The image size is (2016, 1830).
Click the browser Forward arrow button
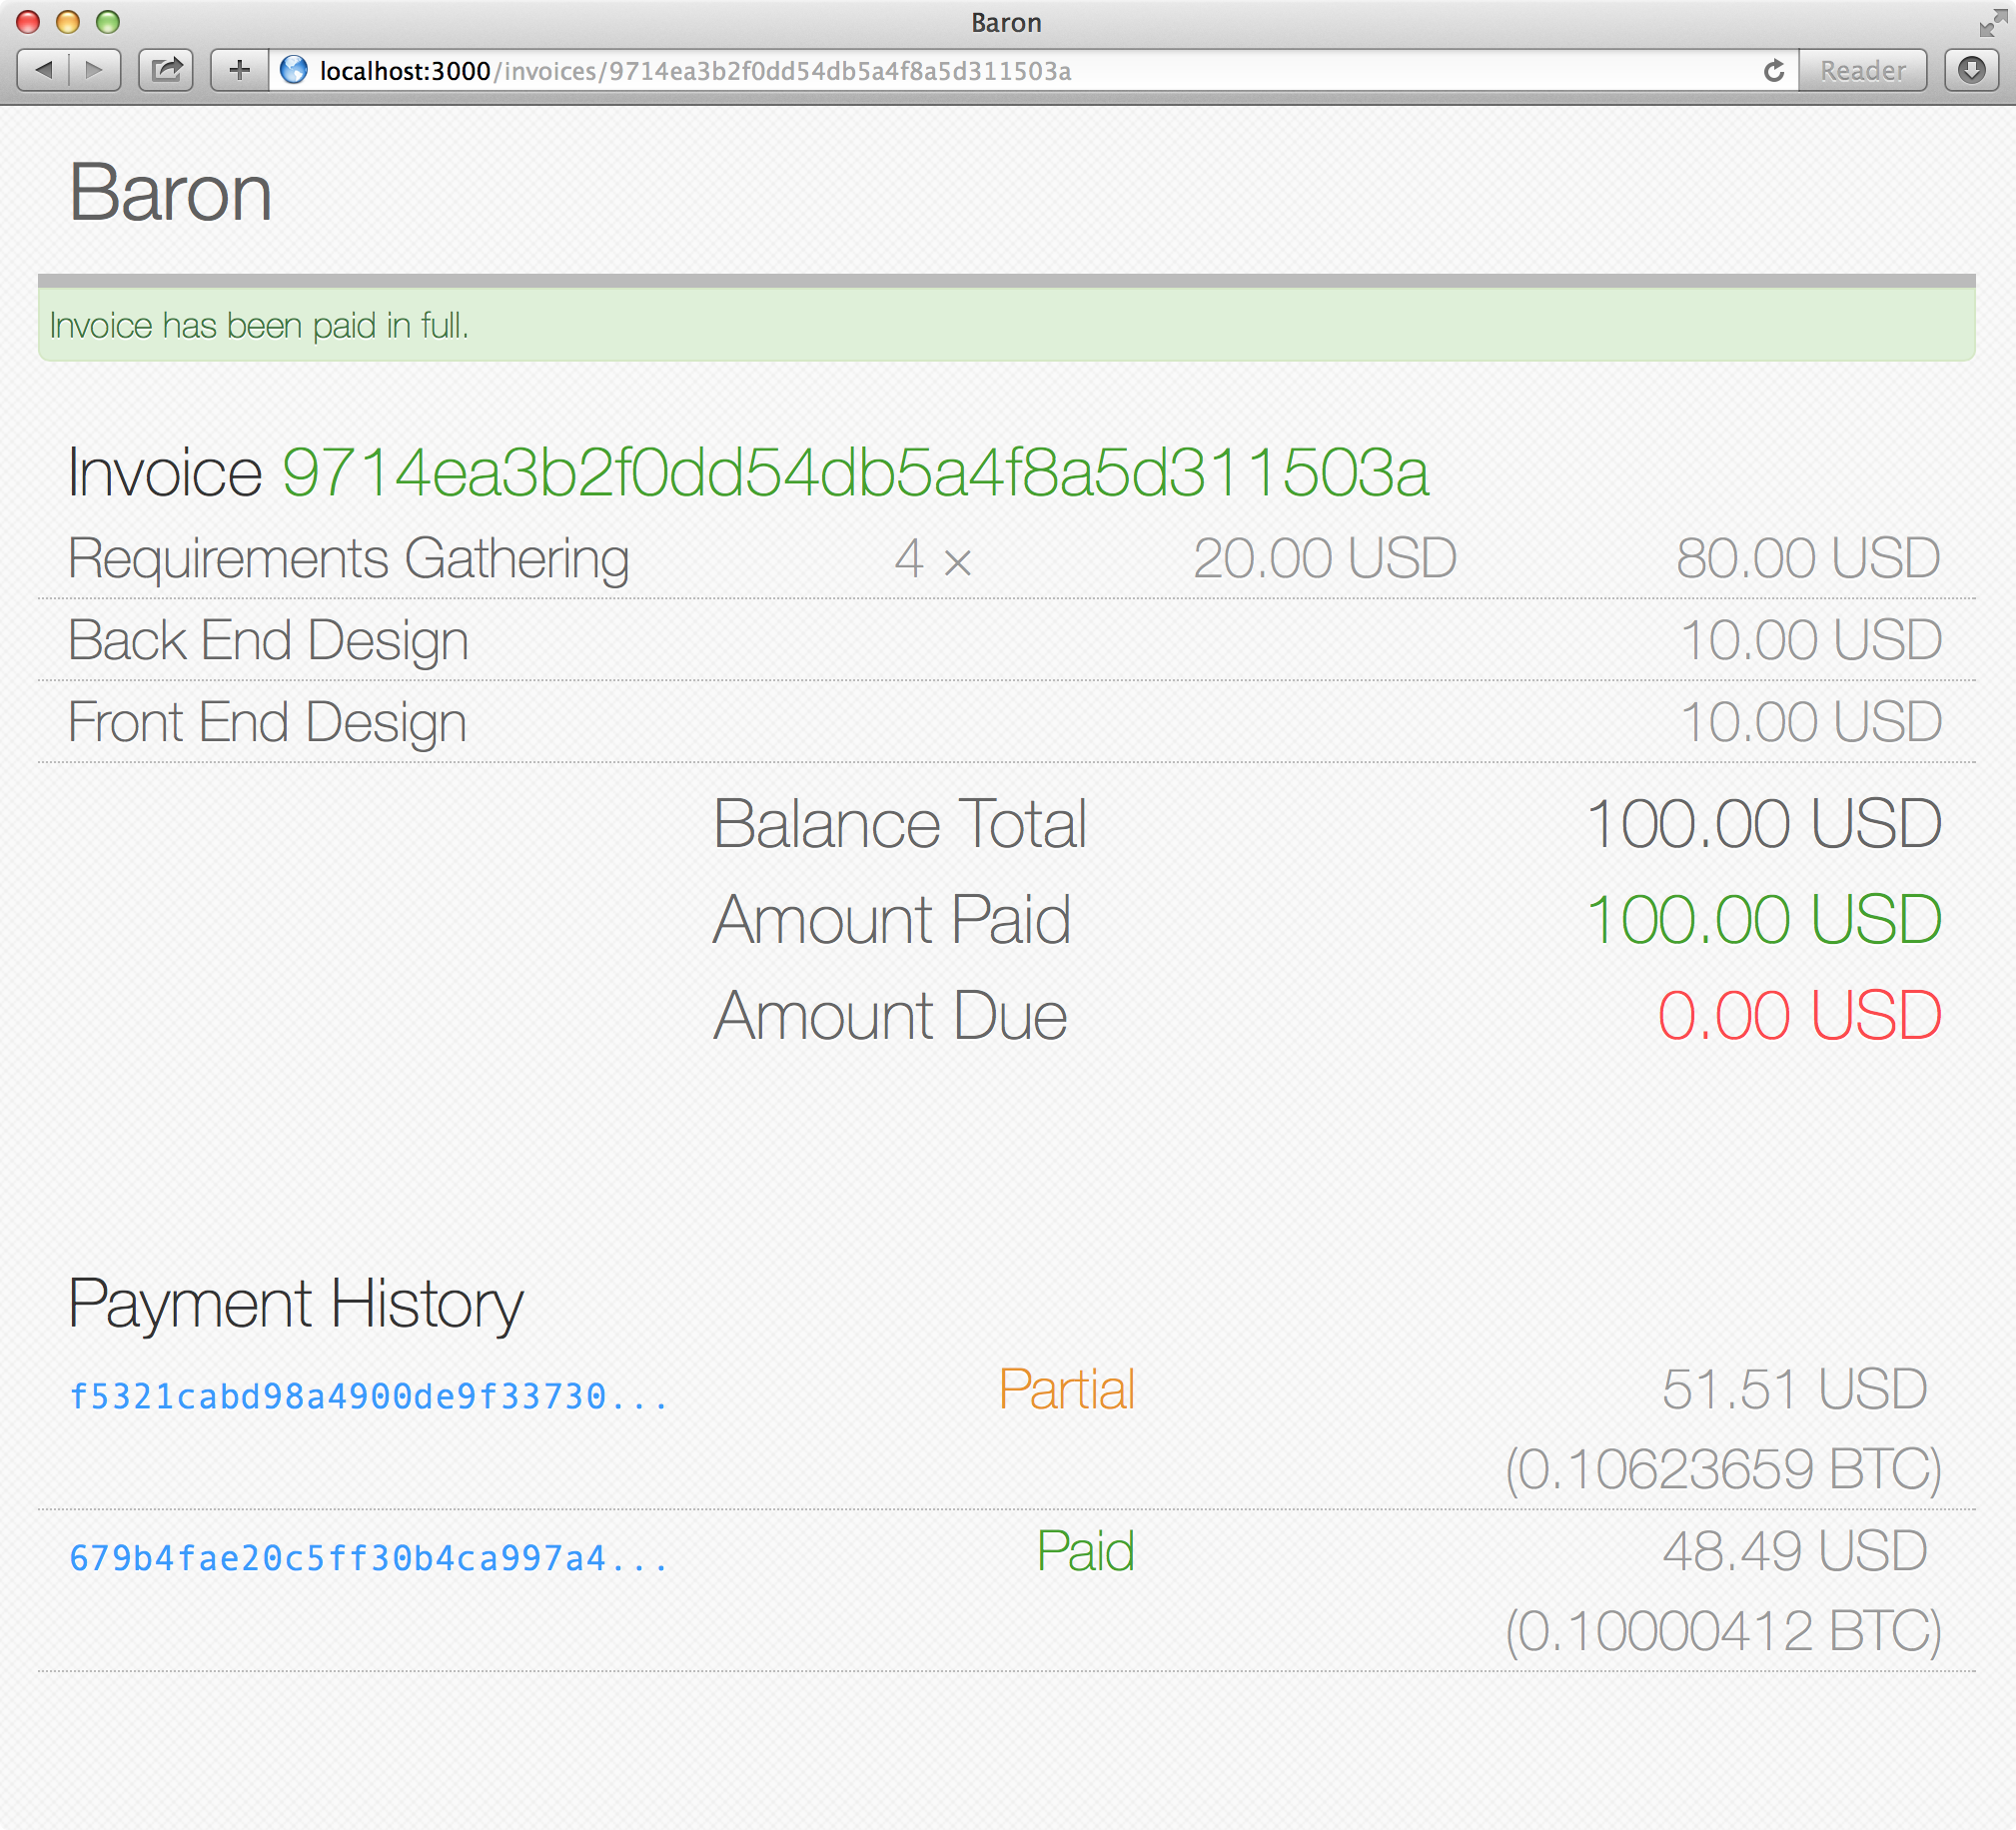(x=94, y=70)
